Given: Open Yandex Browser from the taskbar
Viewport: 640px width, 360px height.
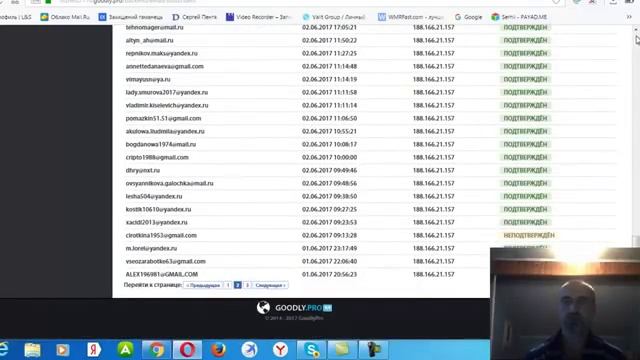Looking at the screenshot, I should (x=280, y=350).
